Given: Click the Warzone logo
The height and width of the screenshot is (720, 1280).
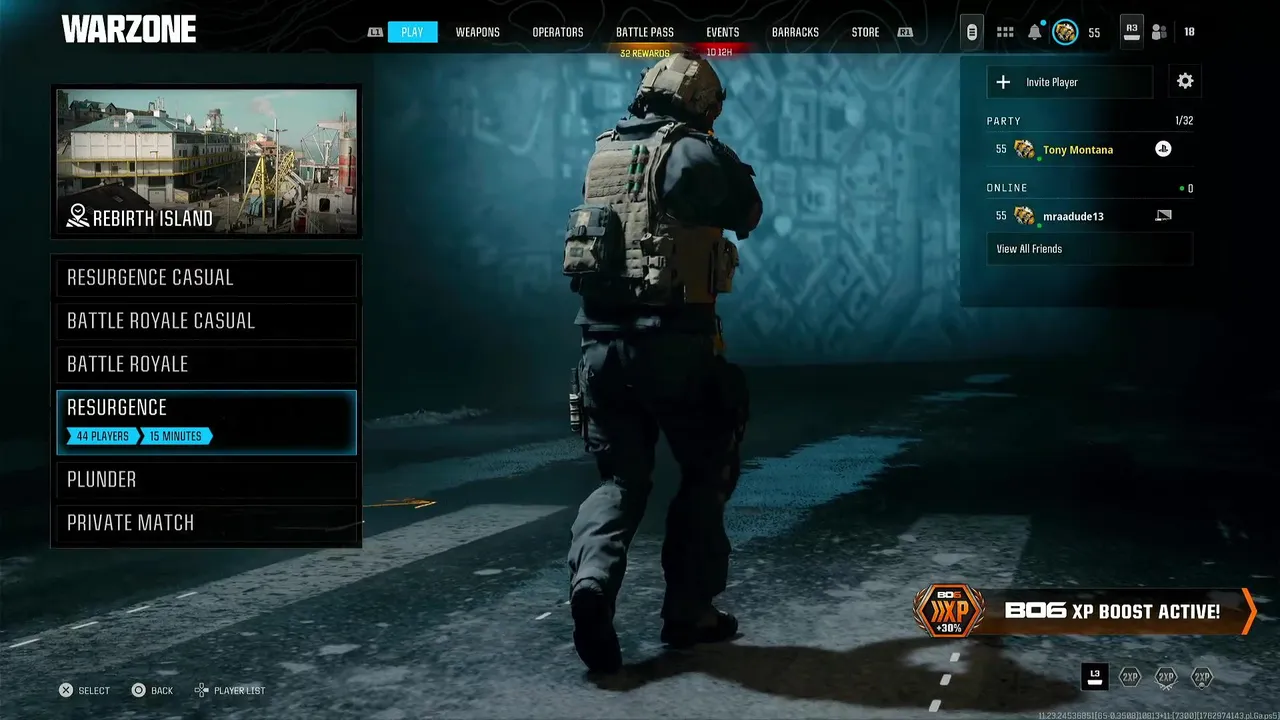Looking at the screenshot, I should pos(129,30).
